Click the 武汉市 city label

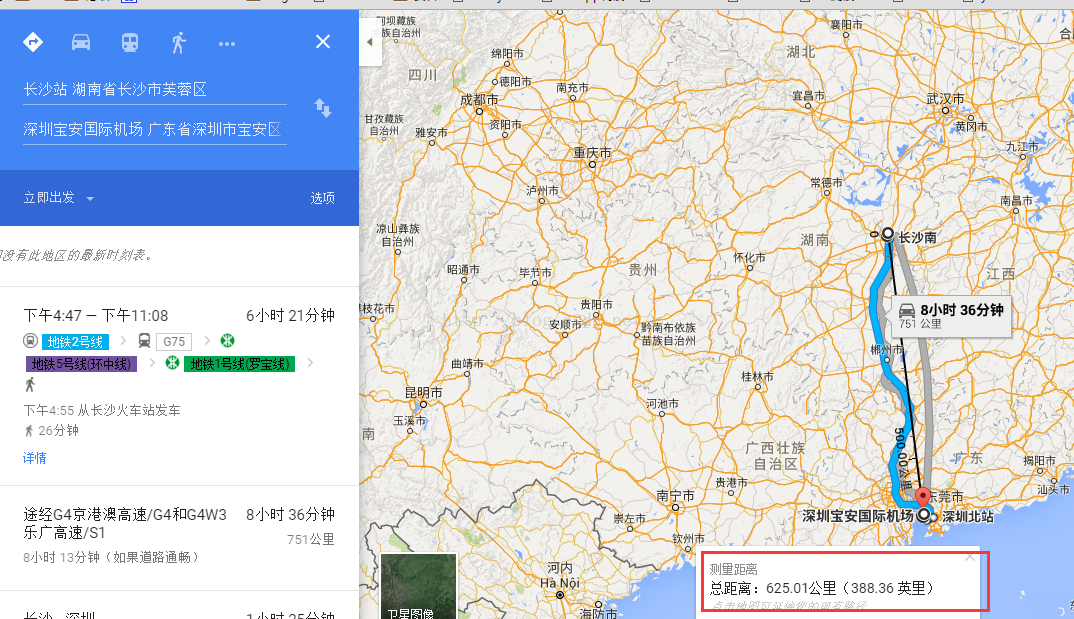pyautogui.click(x=945, y=99)
